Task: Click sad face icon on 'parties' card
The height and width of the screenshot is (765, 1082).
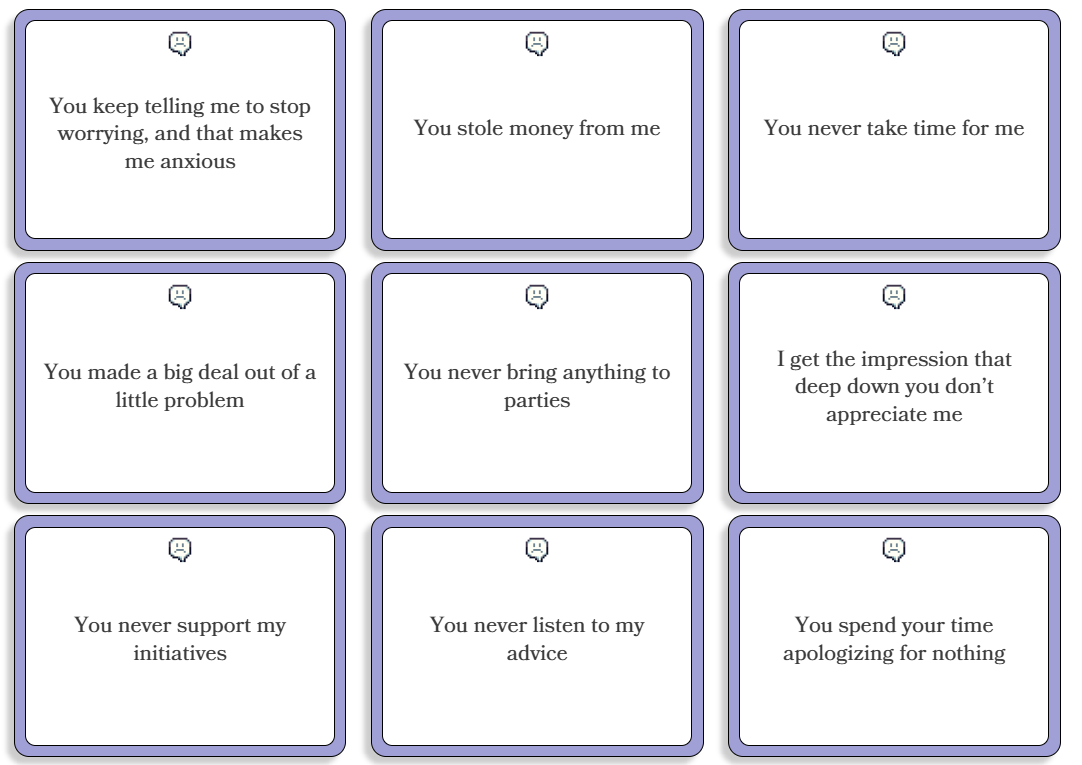Action: (537, 297)
